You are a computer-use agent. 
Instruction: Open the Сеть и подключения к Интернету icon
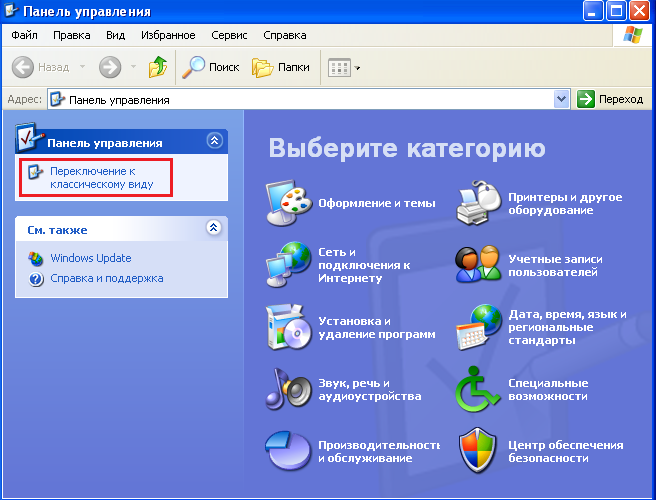(x=288, y=264)
